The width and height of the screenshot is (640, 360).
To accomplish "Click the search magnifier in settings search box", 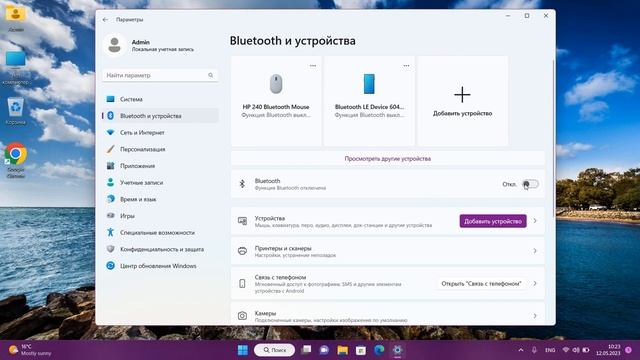I will 211,75.
